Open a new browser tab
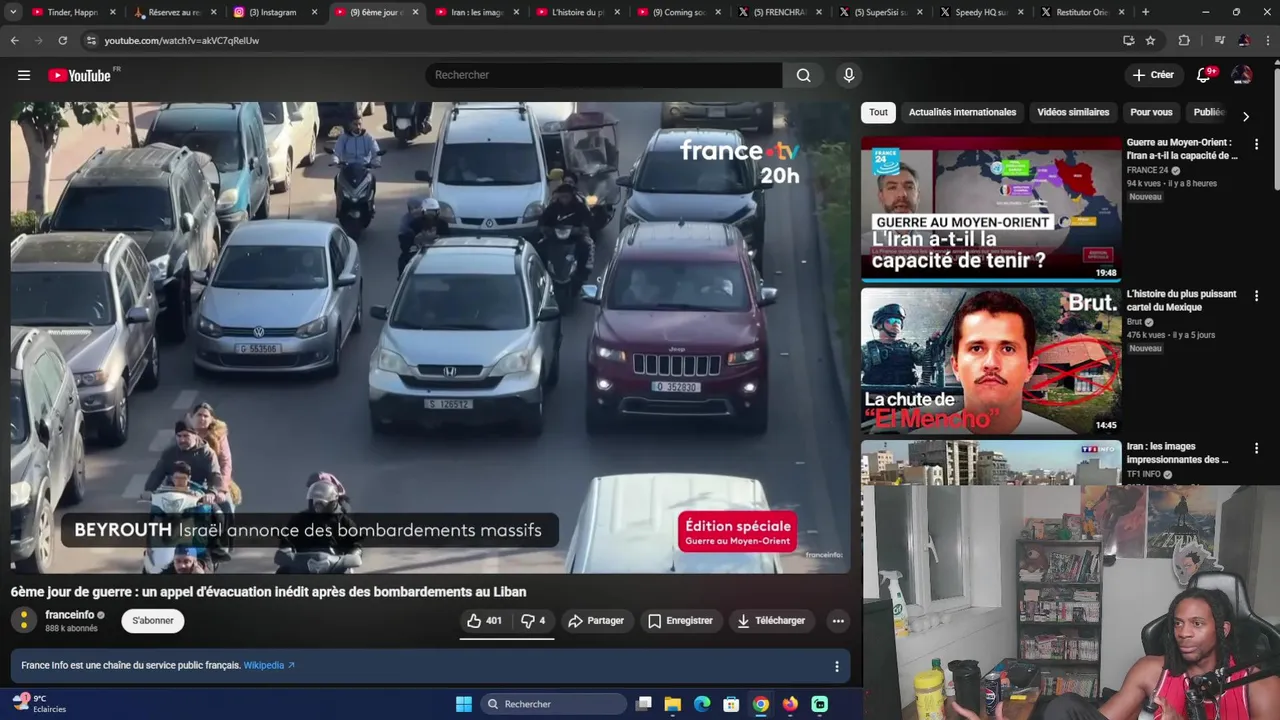Screen dimensions: 1280x720 coord(1145,12)
